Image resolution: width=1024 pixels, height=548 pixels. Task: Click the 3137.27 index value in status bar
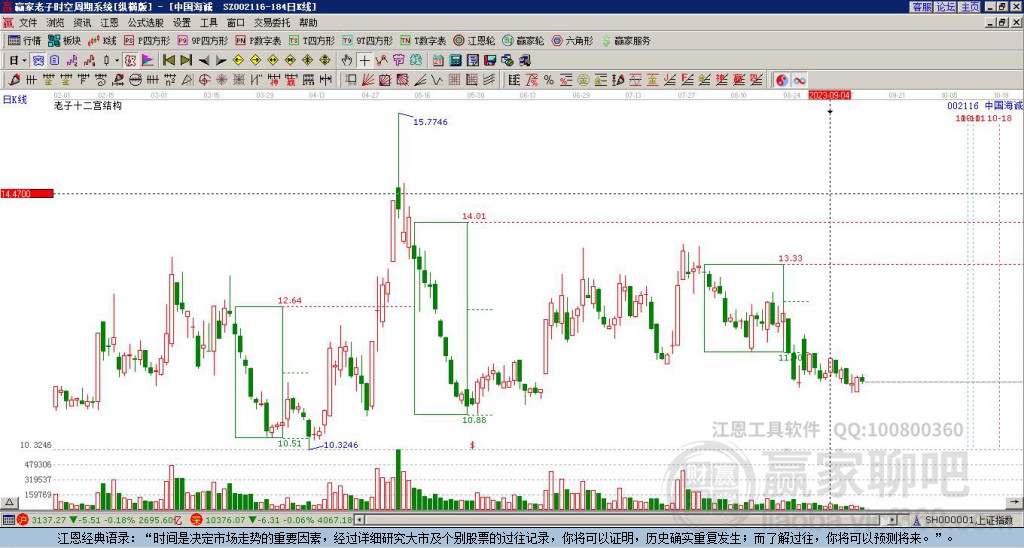pyautogui.click(x=48, y=520)
